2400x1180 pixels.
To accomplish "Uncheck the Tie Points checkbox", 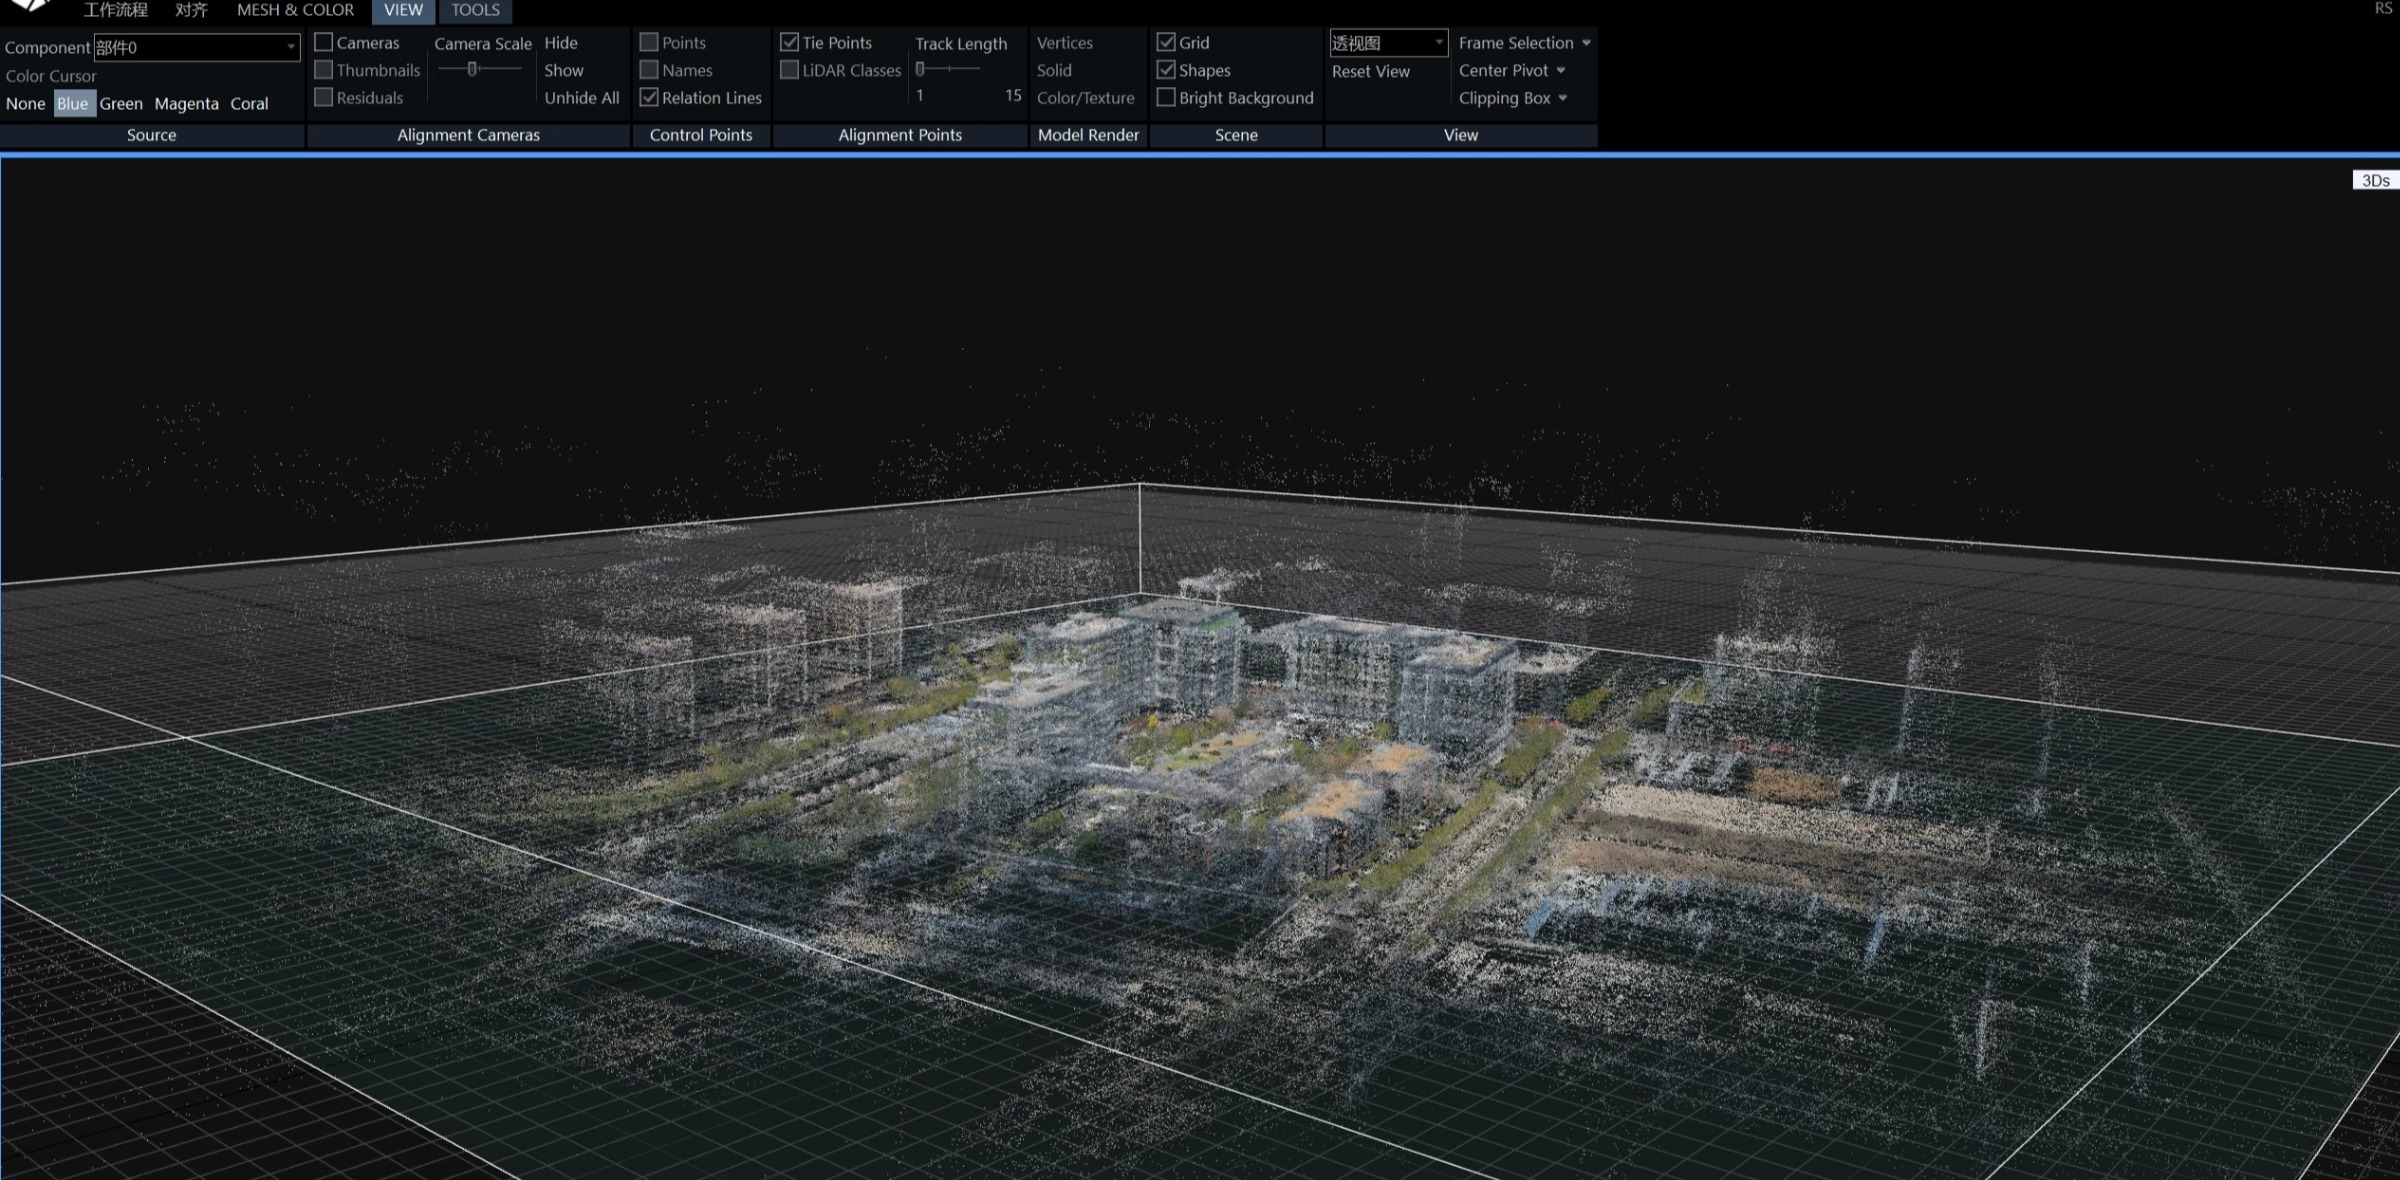I will point(790,43).
